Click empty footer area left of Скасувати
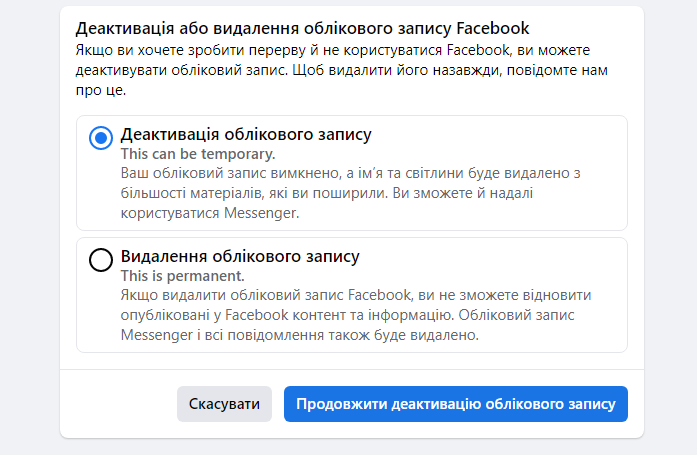This screenshot has height=455, width=697. point(118,404)
